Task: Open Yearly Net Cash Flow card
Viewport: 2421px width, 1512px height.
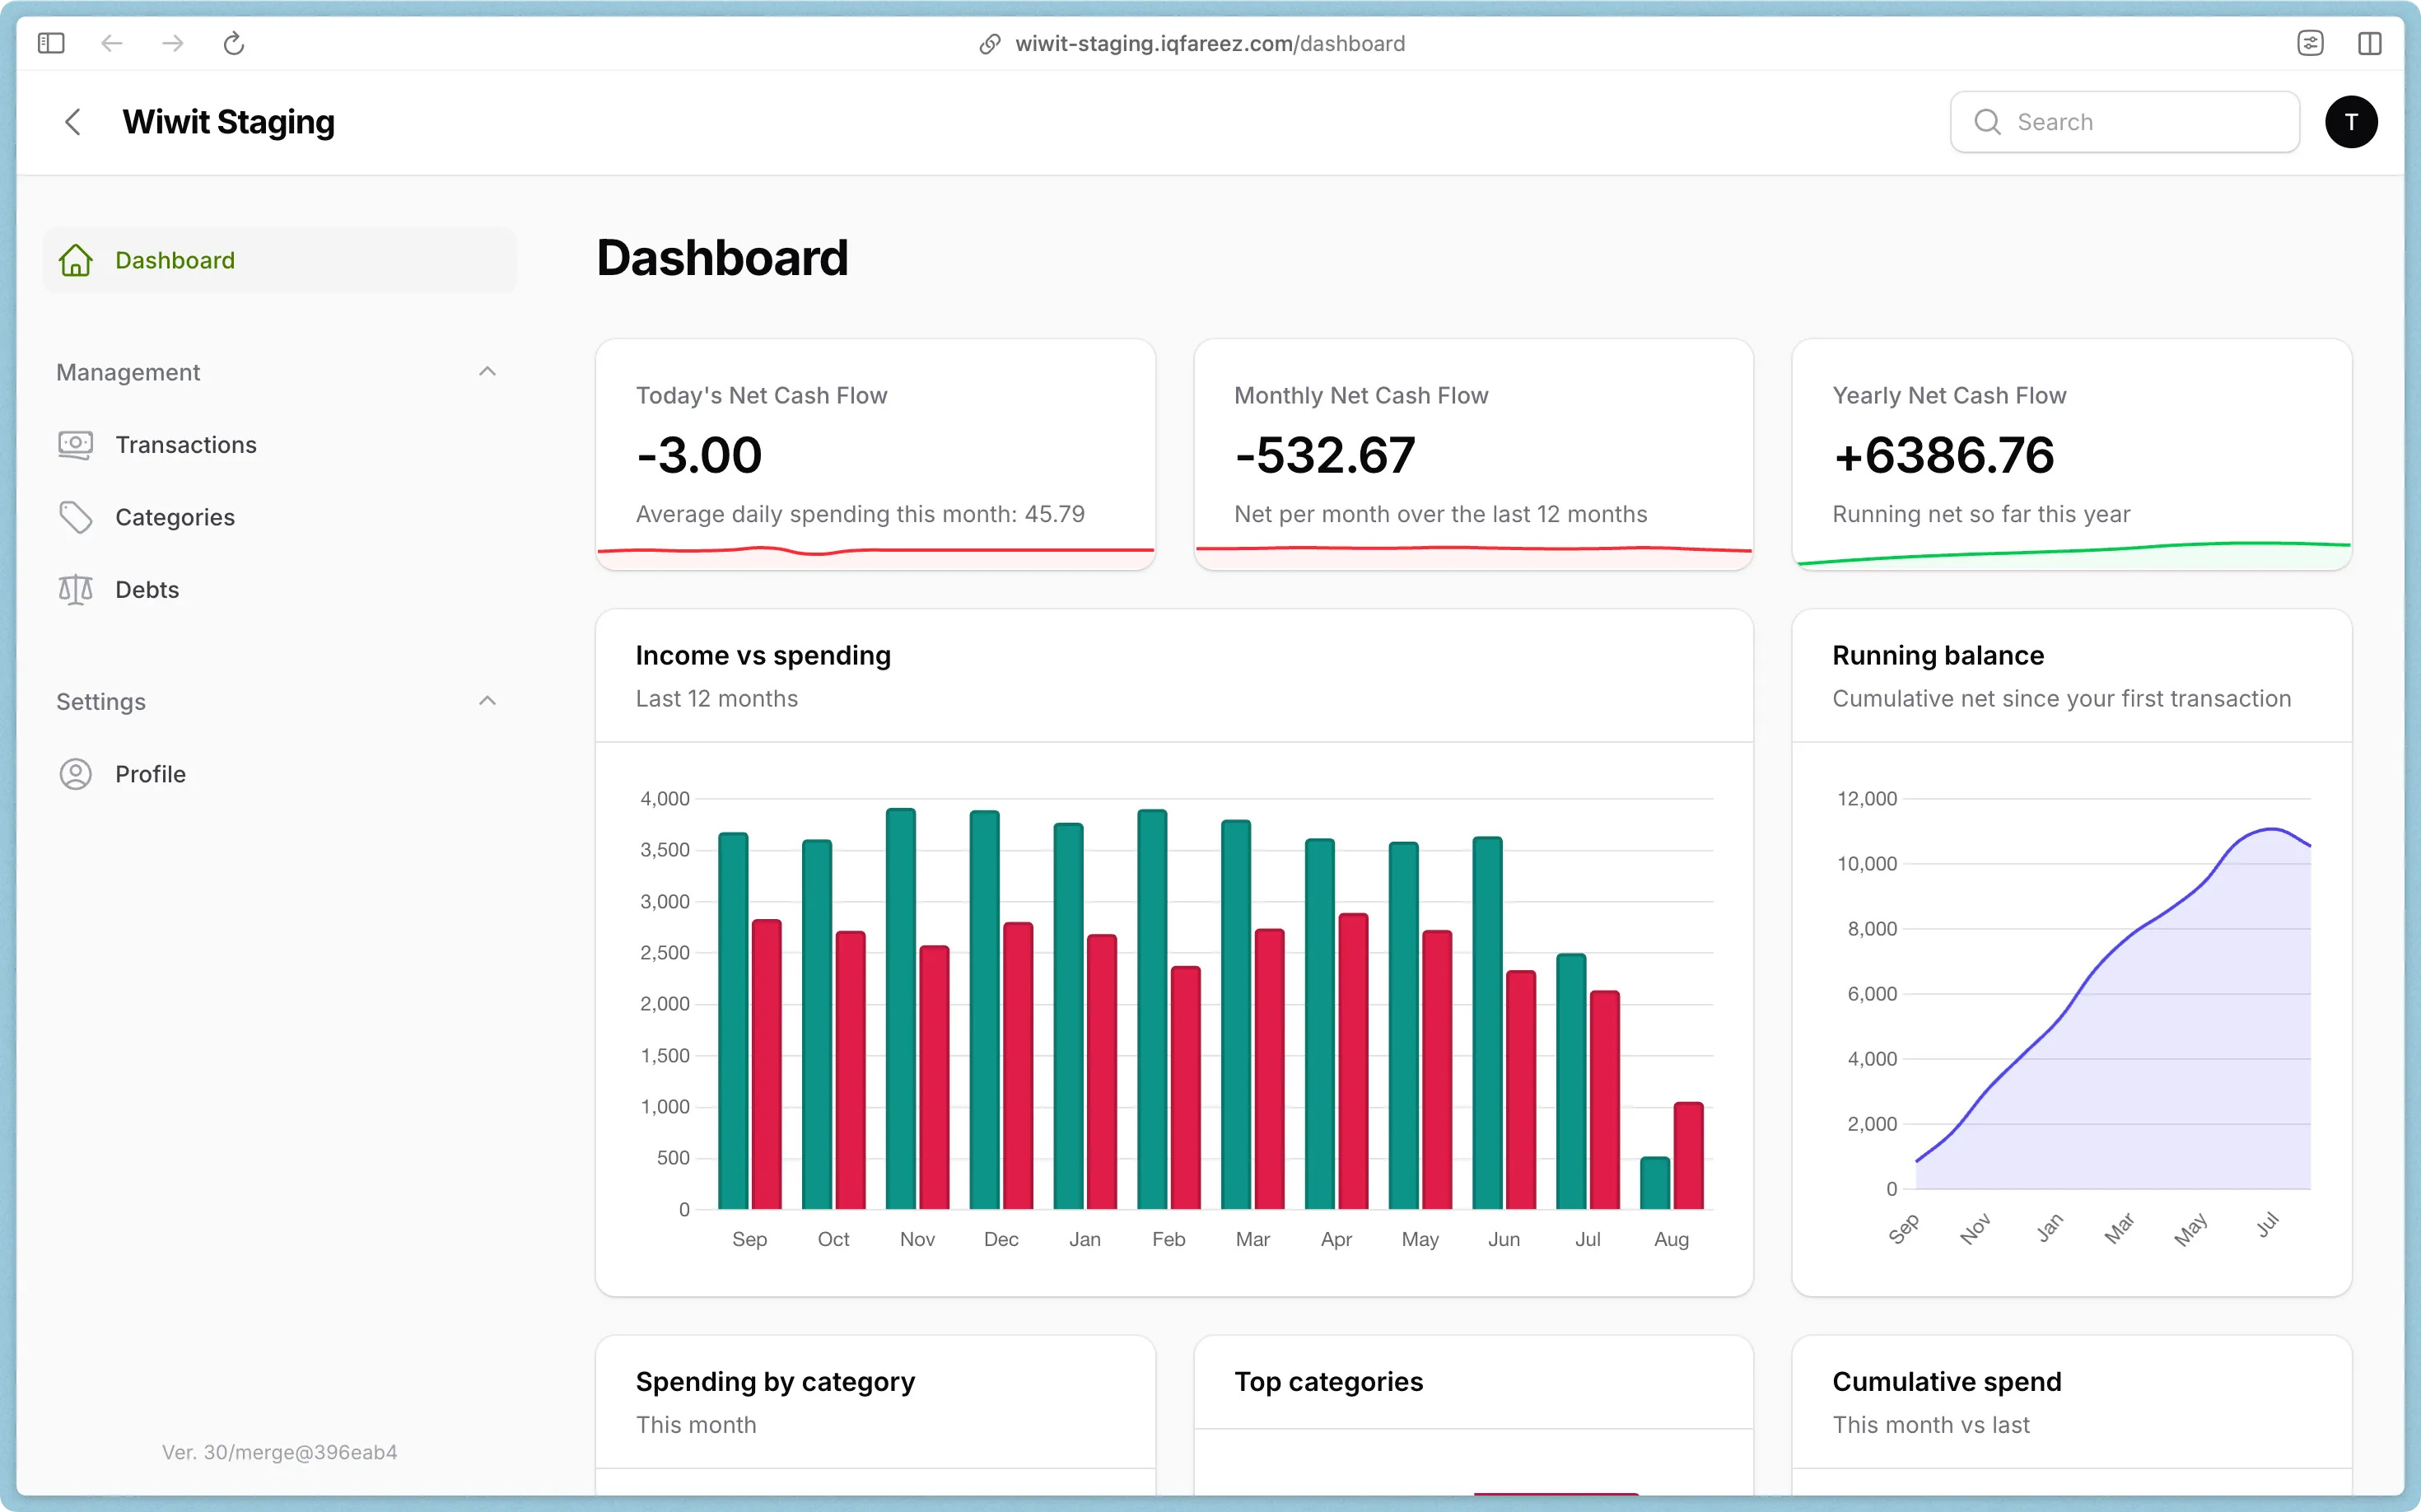Action: tap(2071, 455)
